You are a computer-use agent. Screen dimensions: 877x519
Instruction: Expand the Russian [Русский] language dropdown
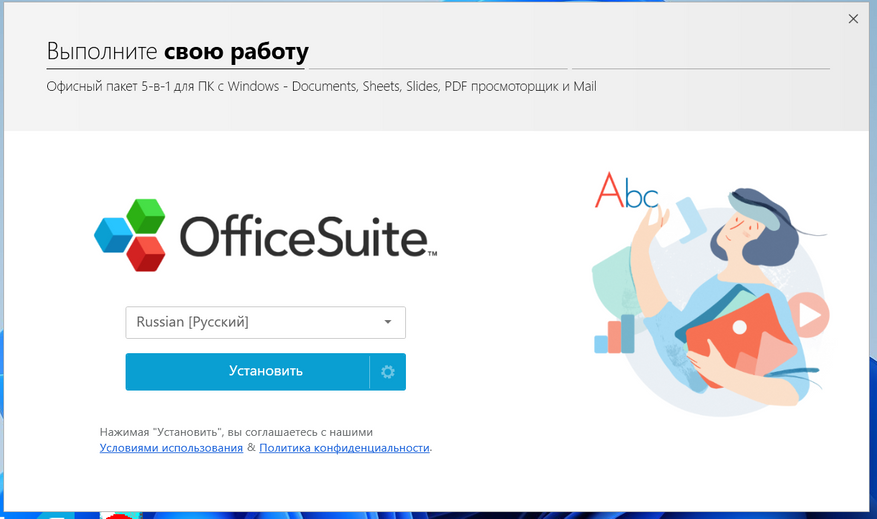click(265, 323)
